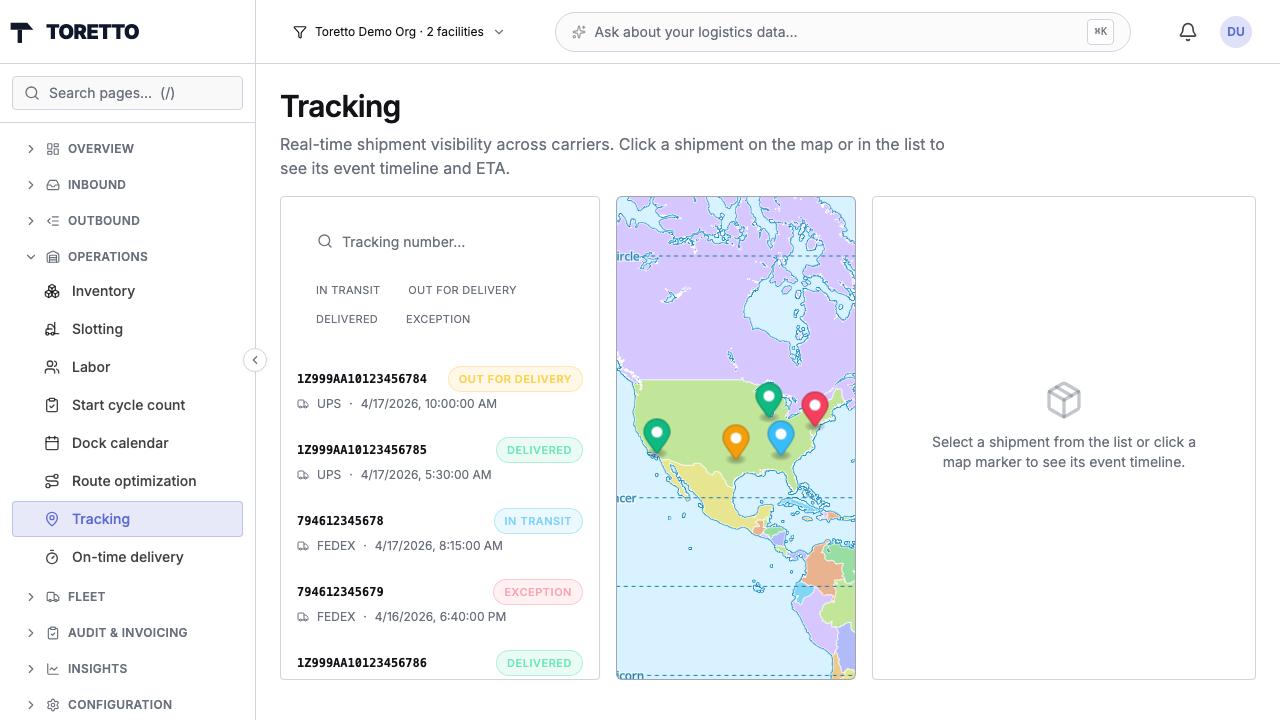Expand the Insights section chevron
The width and height of the screenshot is (1280, 720).
30,669
